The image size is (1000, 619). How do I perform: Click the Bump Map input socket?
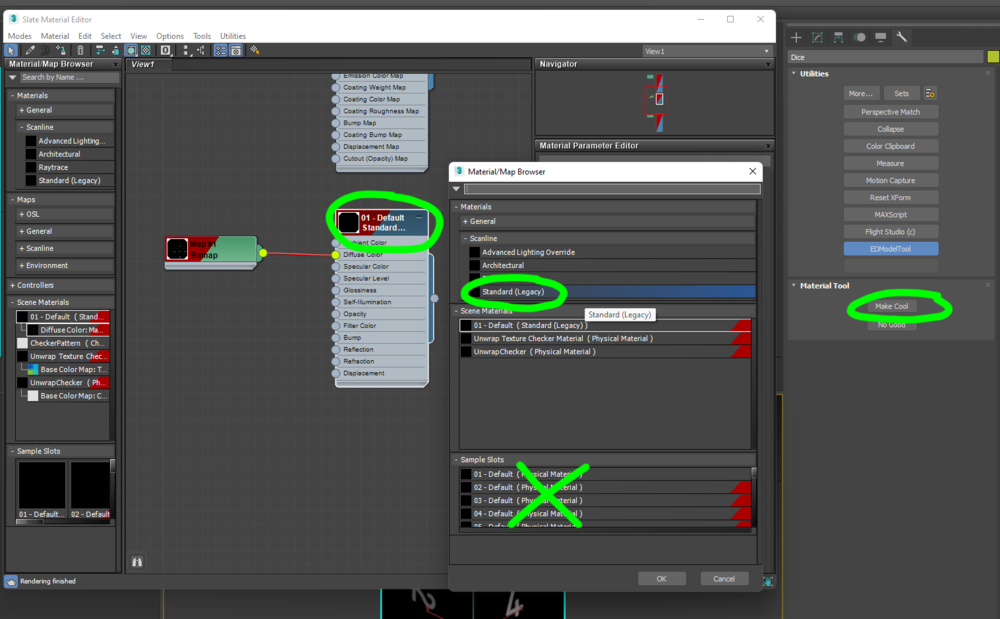coord(335,123)
